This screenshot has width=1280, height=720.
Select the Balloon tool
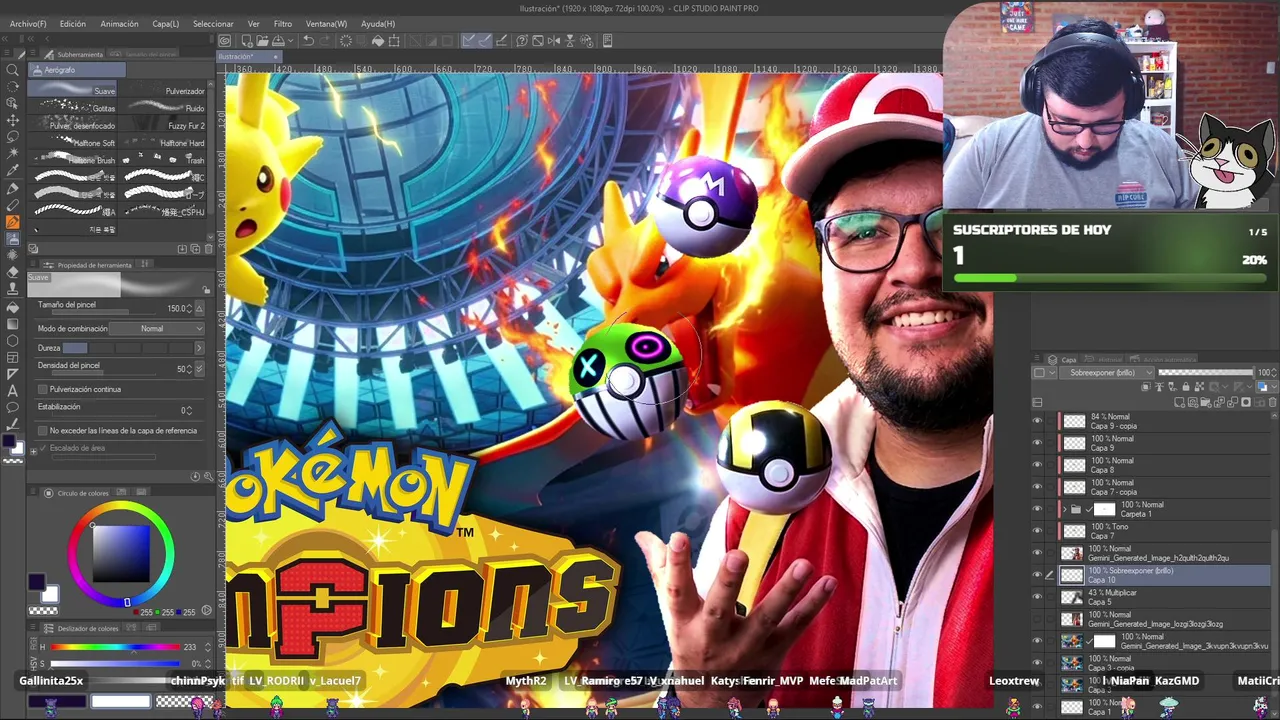point(11,407)
